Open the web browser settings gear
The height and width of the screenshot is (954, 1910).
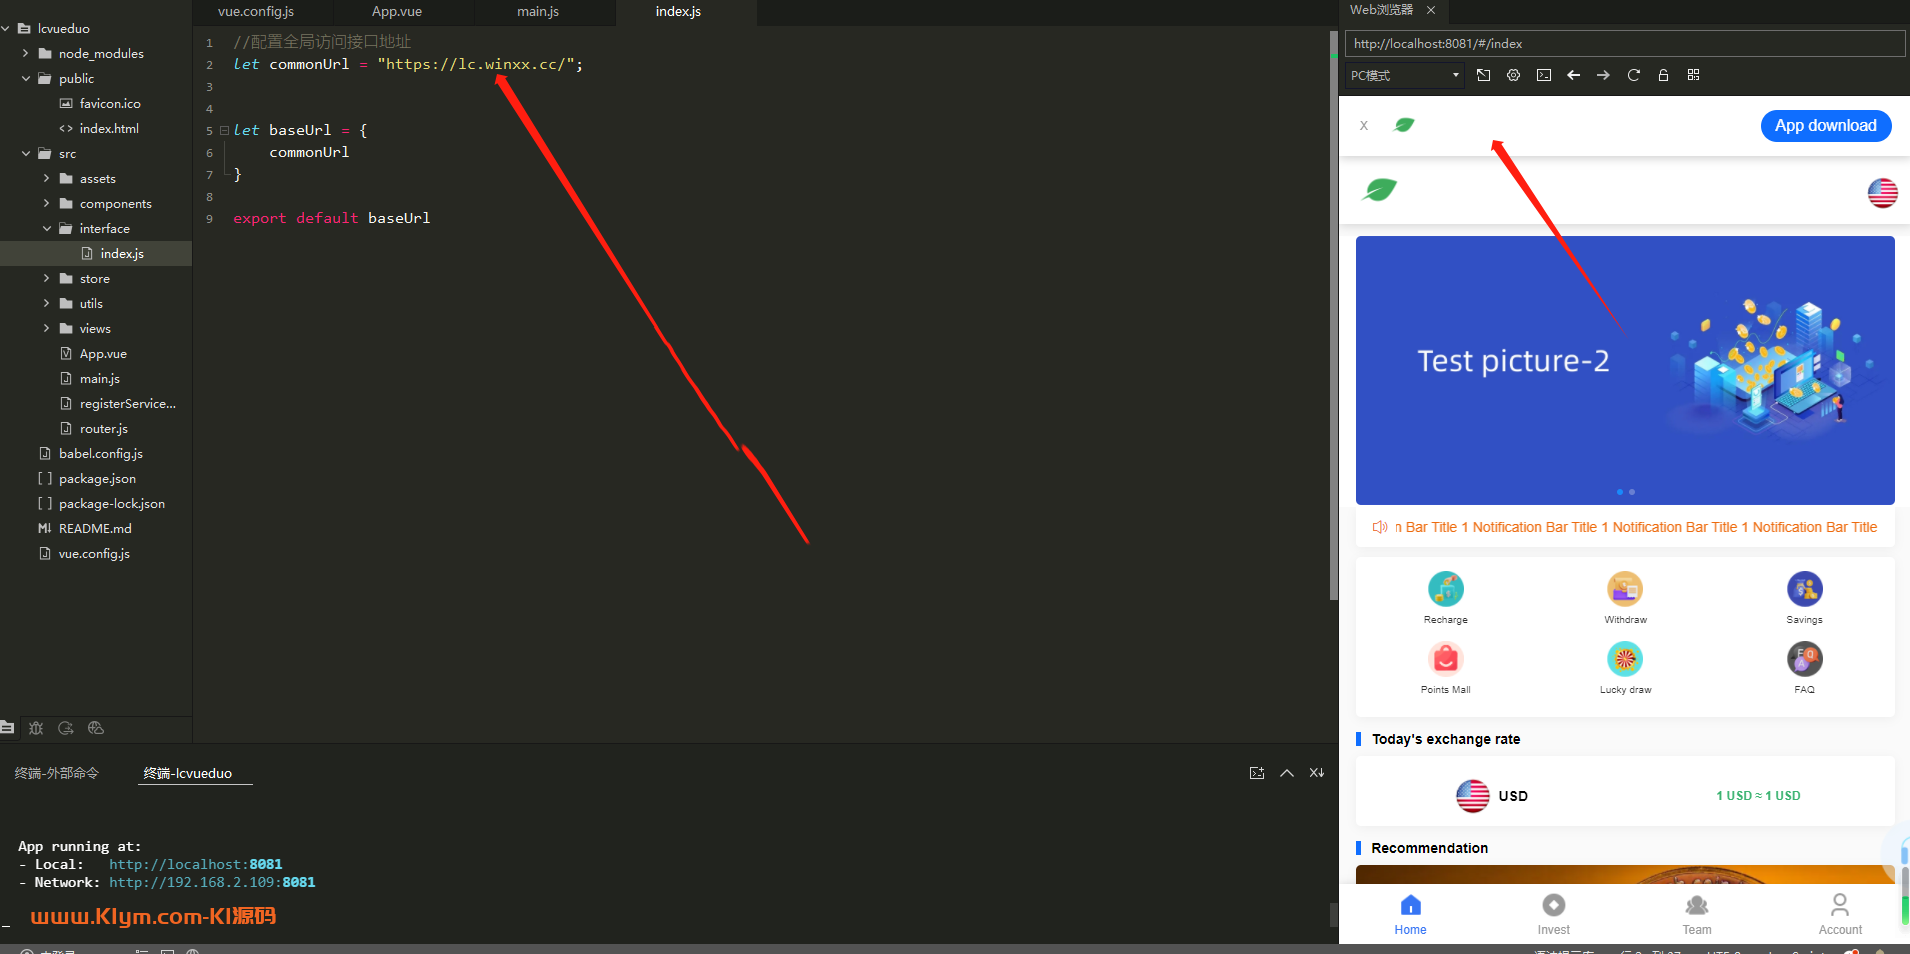pyautogui.click(x=1513, y=75)
